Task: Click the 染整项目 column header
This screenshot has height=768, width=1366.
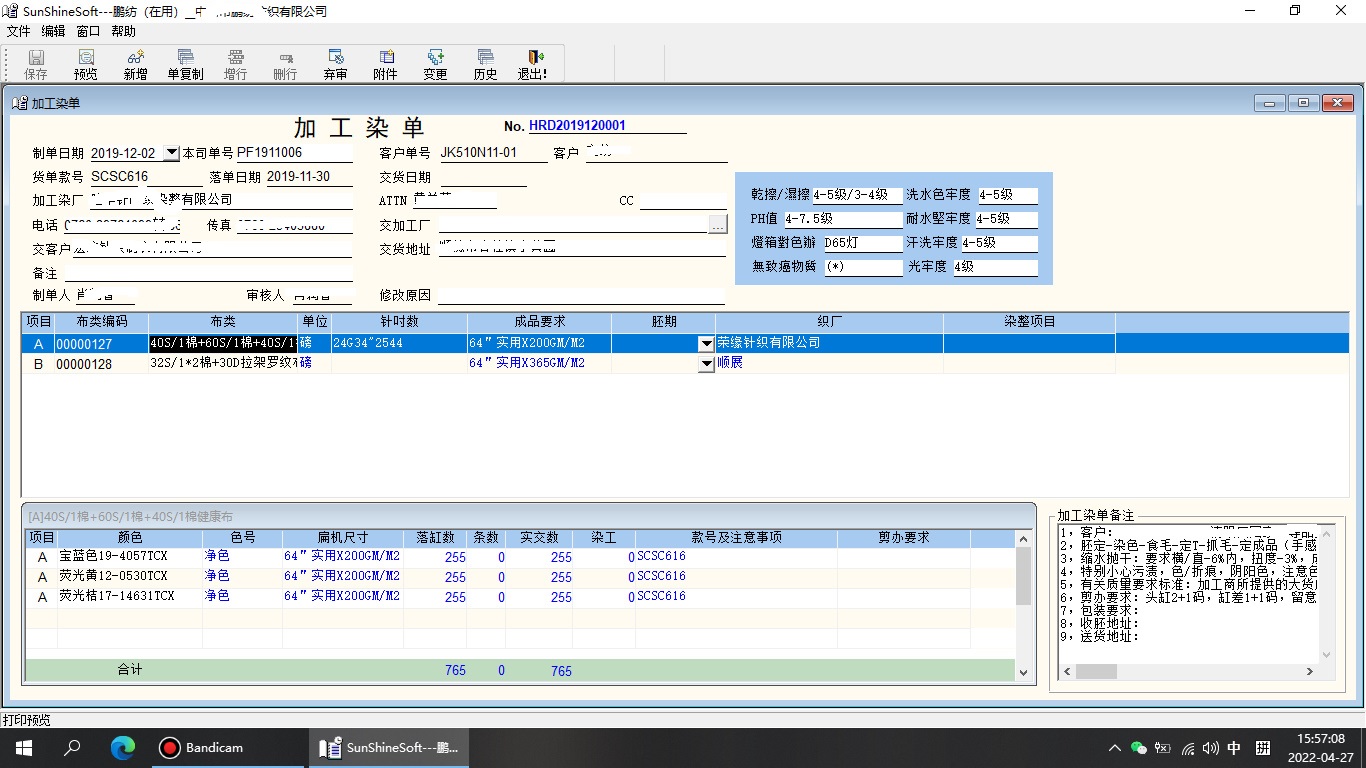Action: (x=1029, y=322)
